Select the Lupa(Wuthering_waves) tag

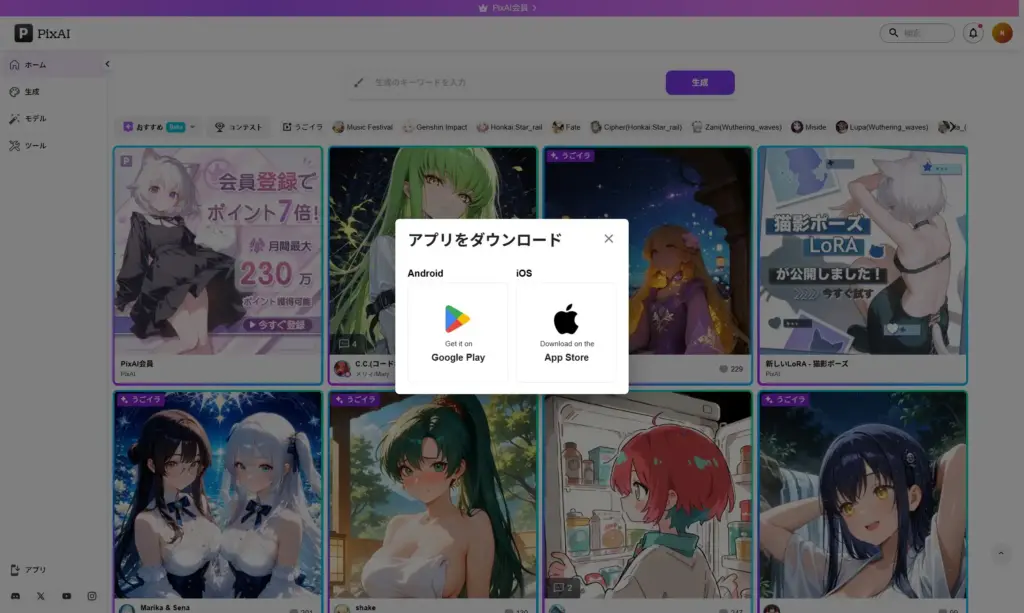coord(882,127)
